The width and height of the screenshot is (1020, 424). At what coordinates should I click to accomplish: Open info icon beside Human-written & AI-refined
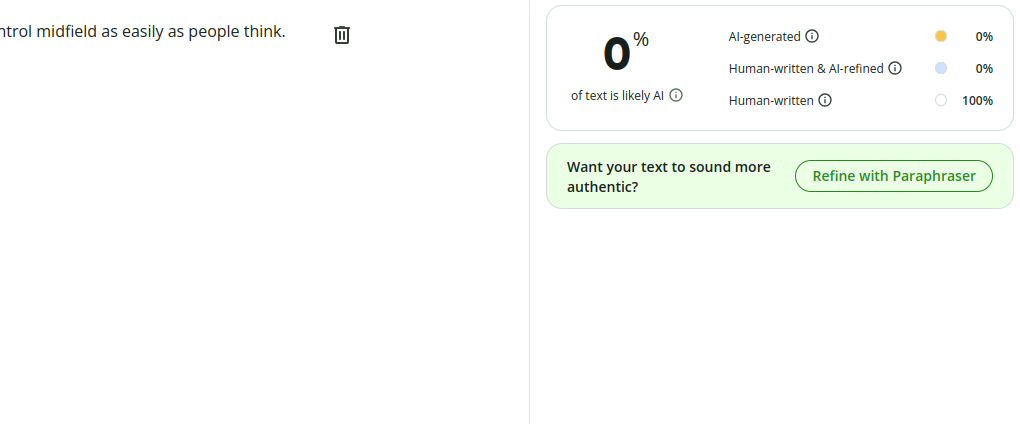[x=895, y=68]
